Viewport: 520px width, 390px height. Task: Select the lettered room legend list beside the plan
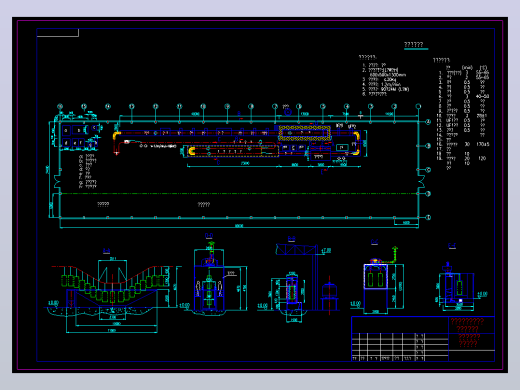pyautogui.click(x=88, y=171)
